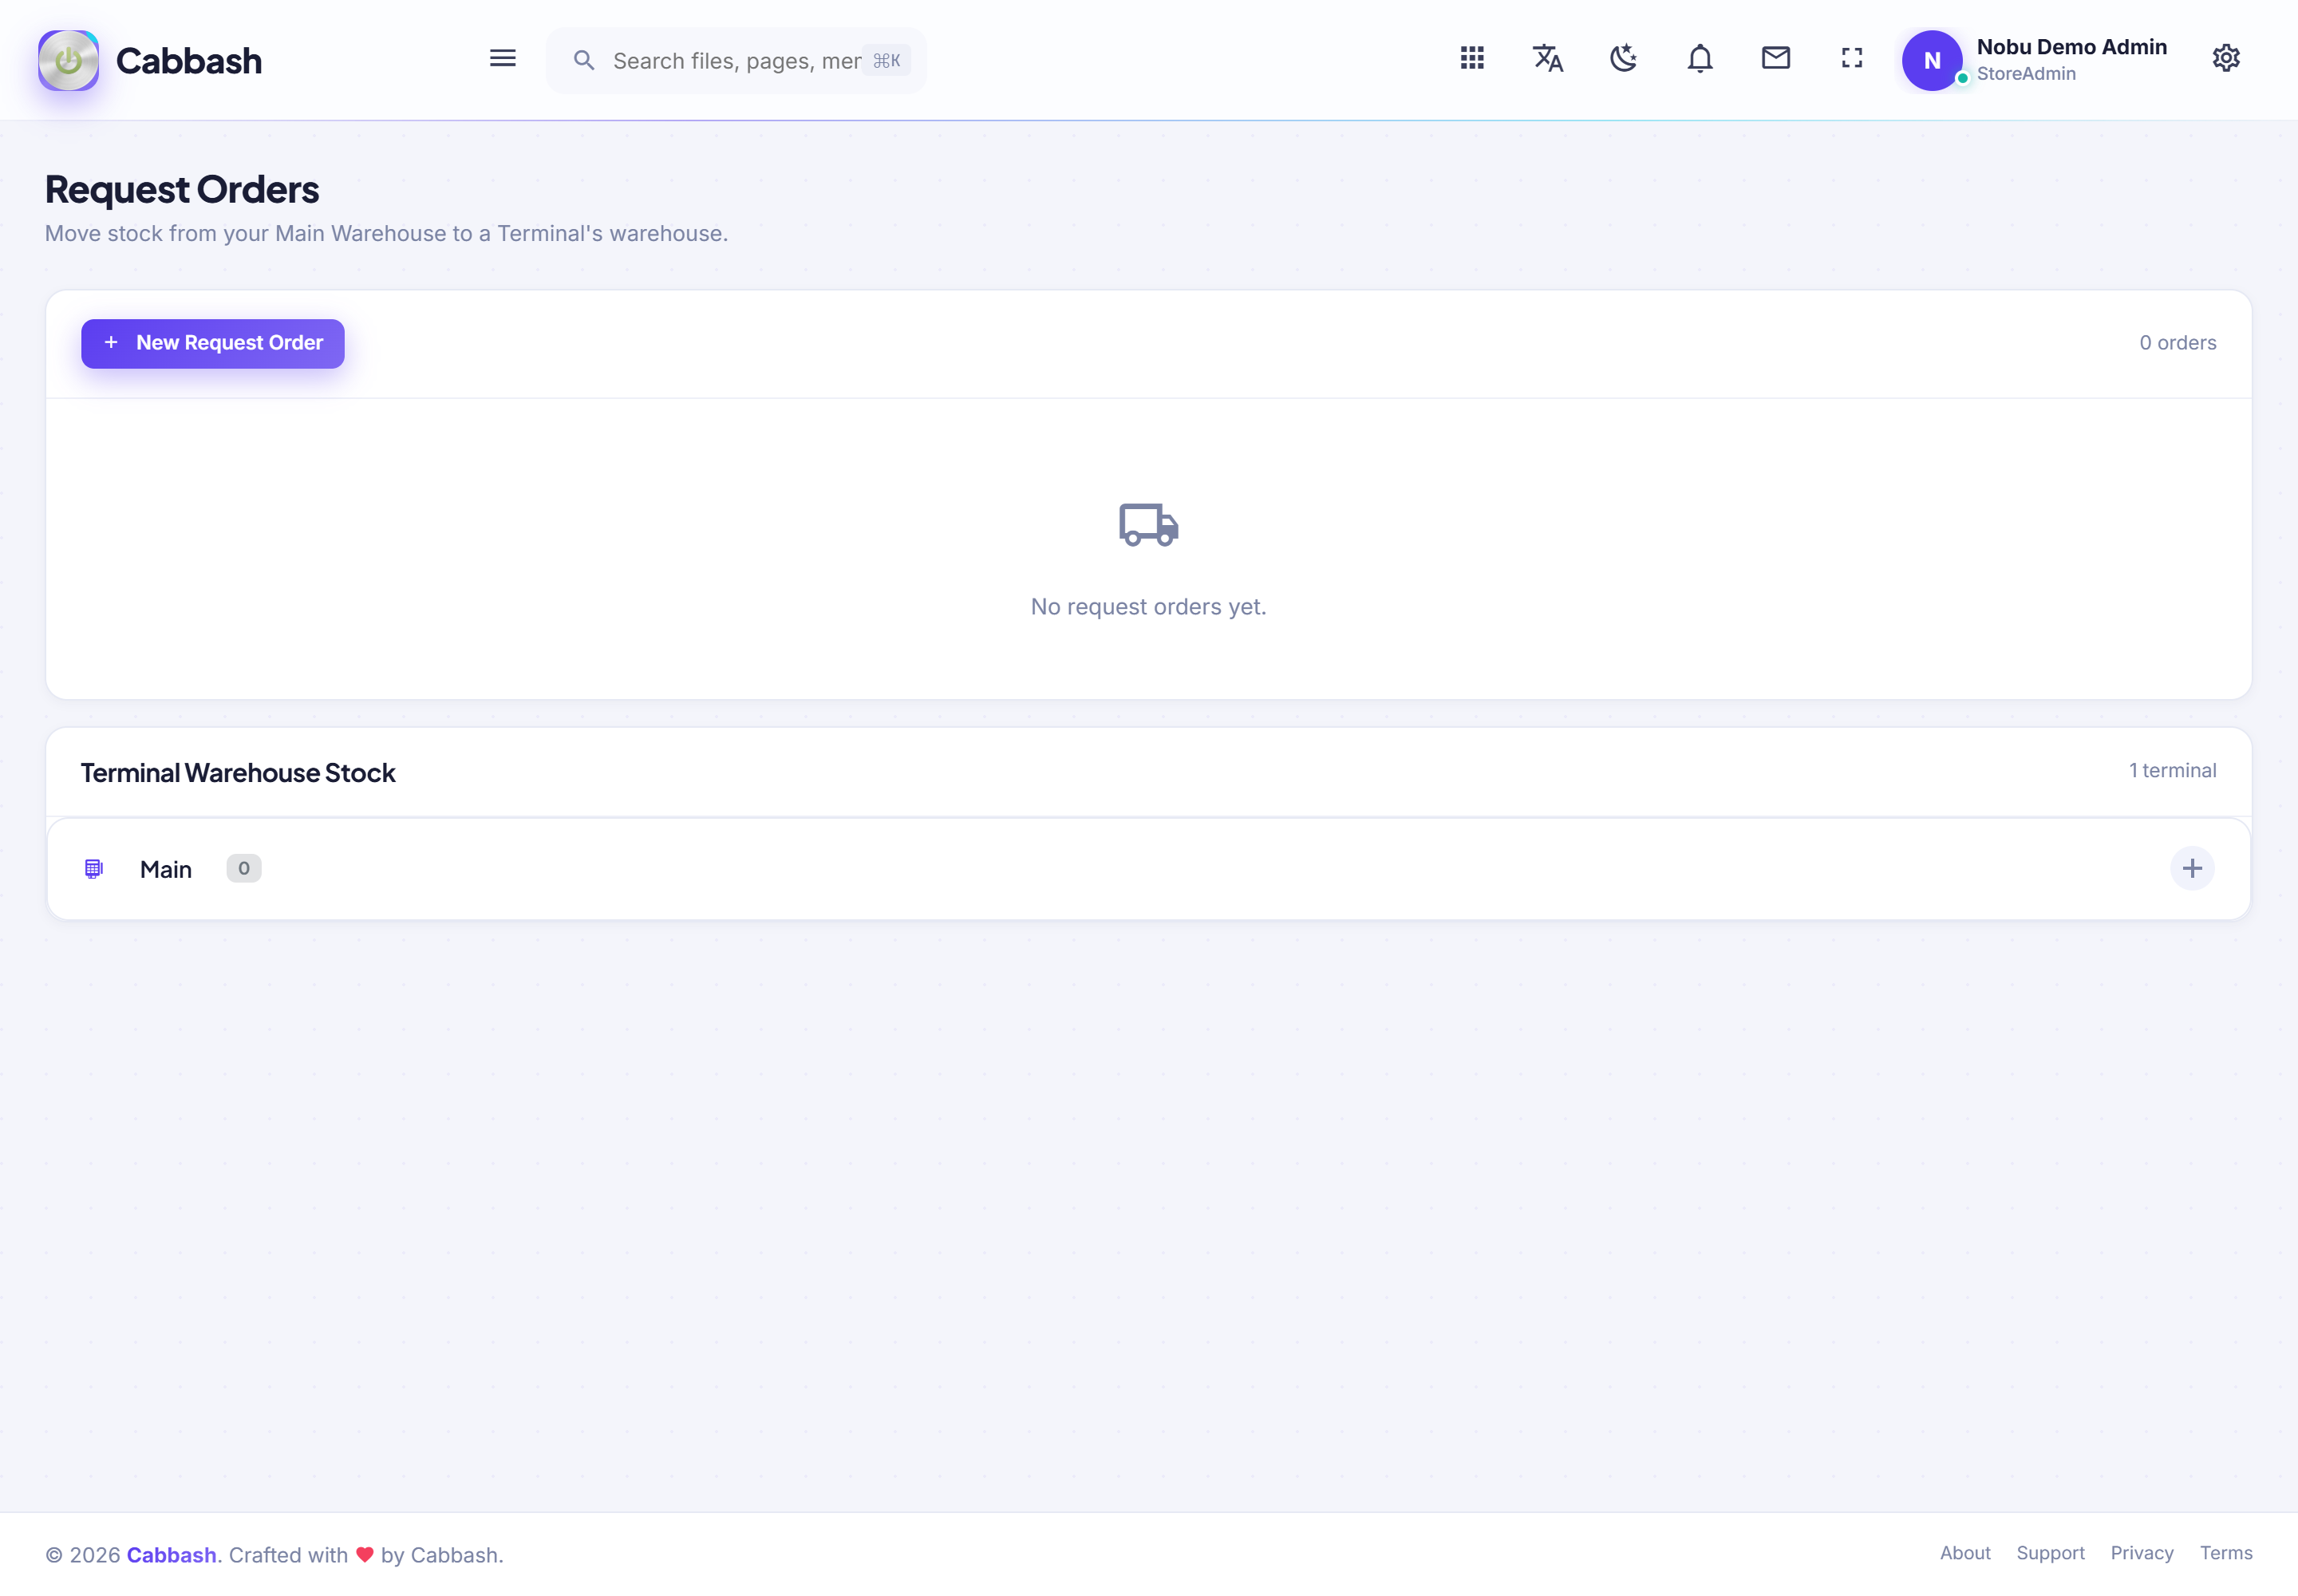Switch to dark mode with moon icon

tap(1624, 58)
